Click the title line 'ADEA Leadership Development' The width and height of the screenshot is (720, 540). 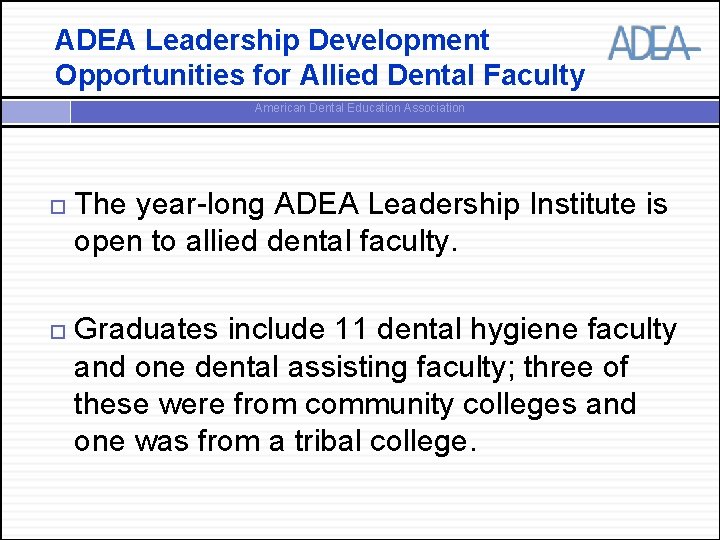pos(272,41)
